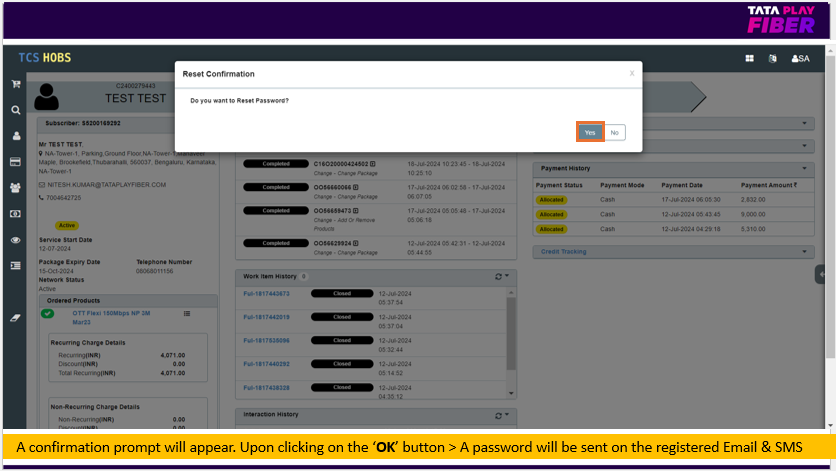Open the indented list icon in sidebar

point(15,266)
